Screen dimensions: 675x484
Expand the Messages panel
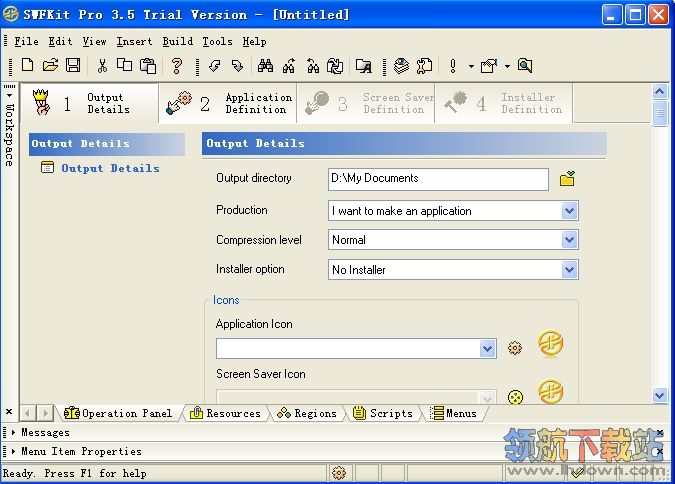coord(13,432)
